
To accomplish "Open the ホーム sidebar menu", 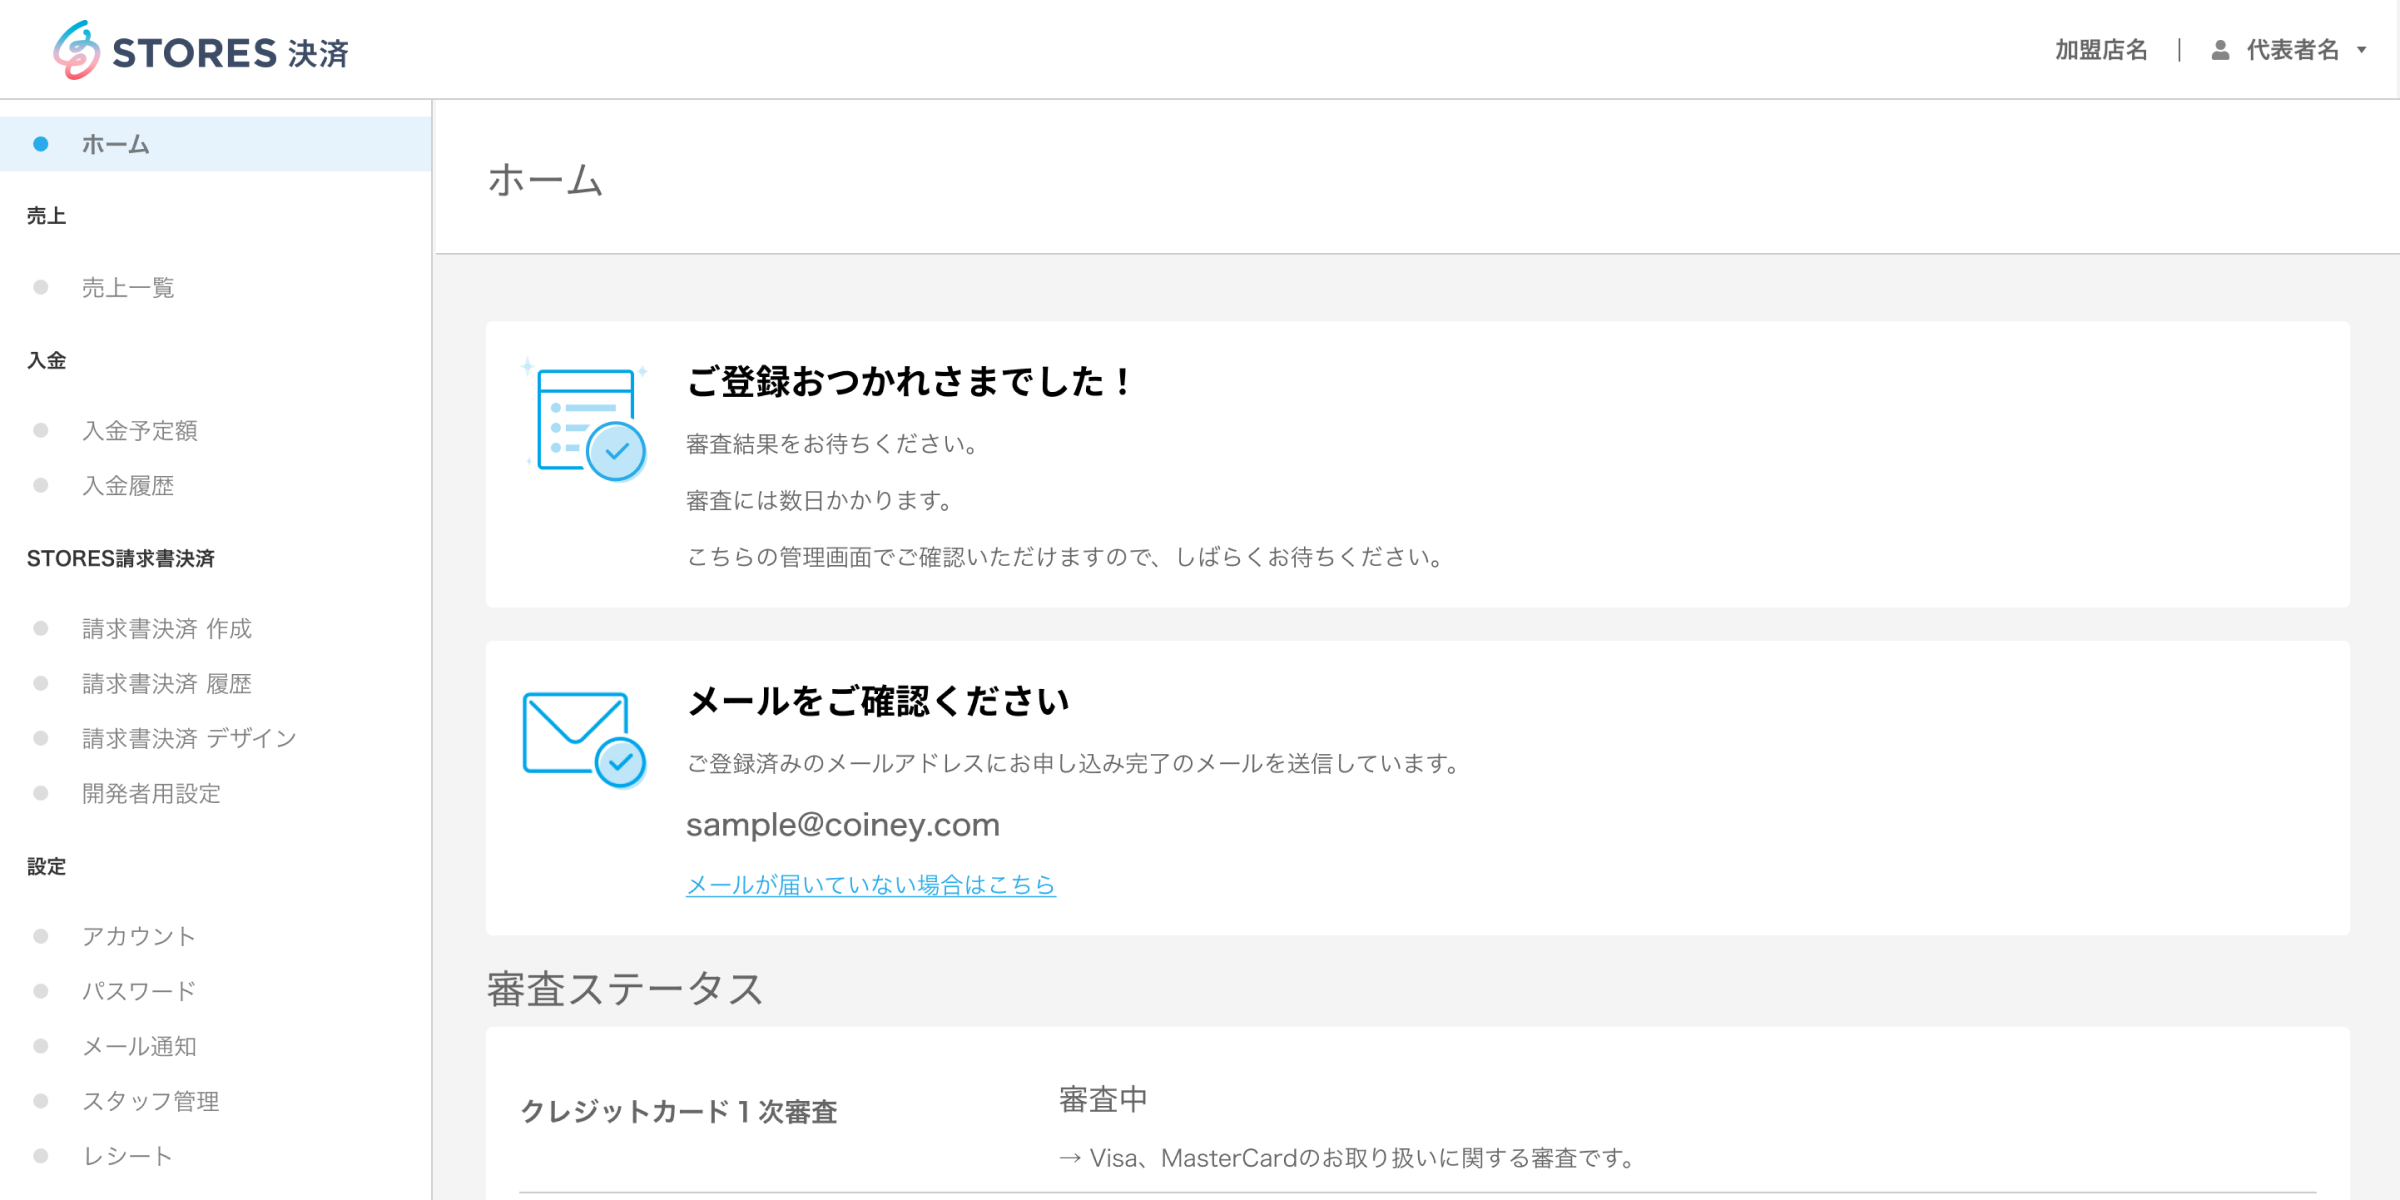I will (216, 144).
